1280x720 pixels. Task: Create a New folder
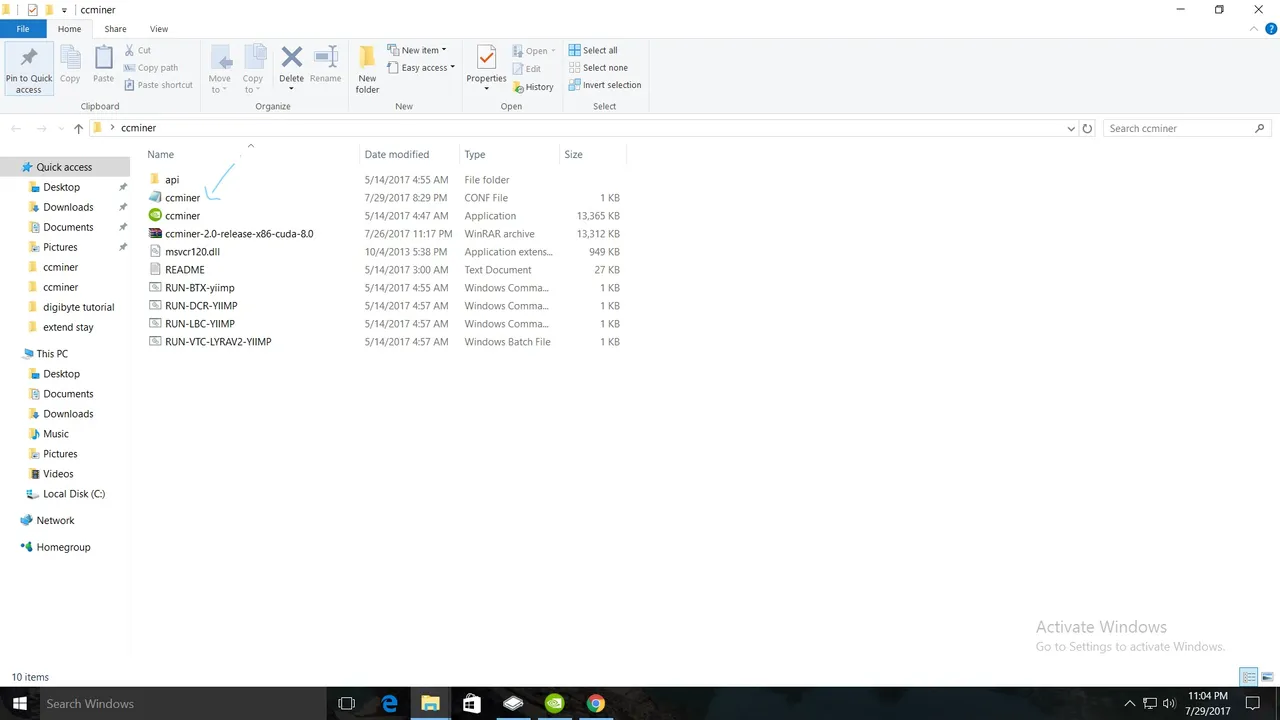tap(367, 70)
